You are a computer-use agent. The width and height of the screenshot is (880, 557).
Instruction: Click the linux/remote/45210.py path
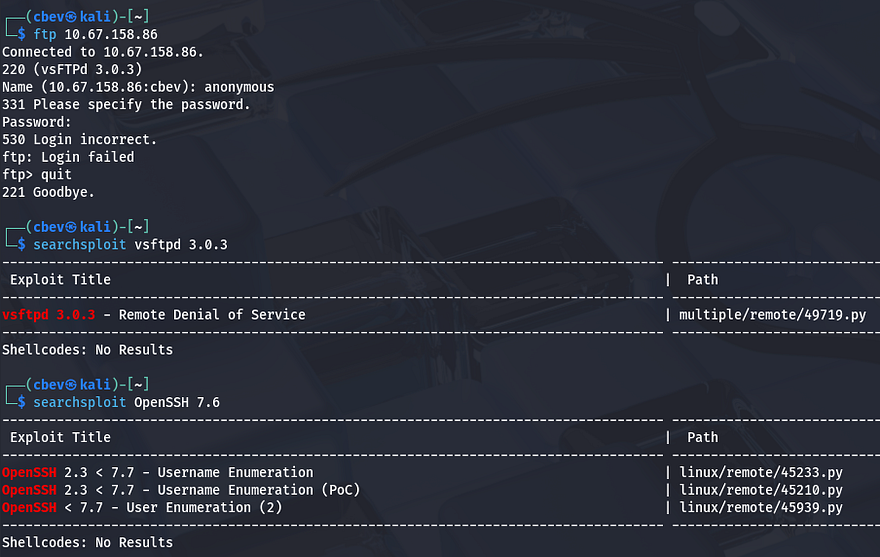[x=760, y=490]
